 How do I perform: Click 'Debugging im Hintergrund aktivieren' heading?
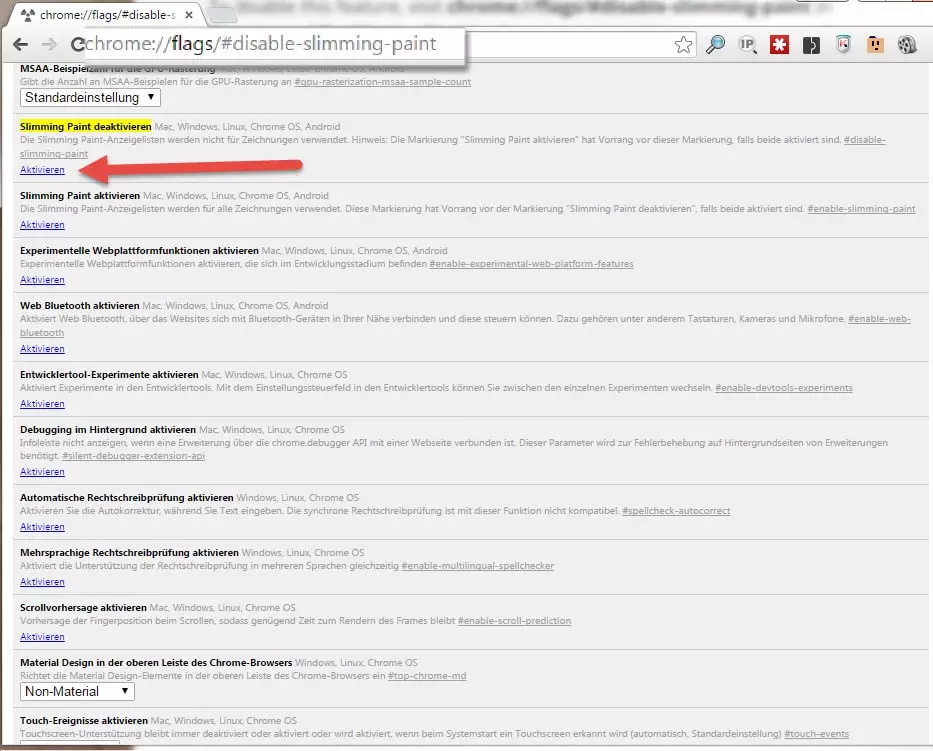coord(108,430)
